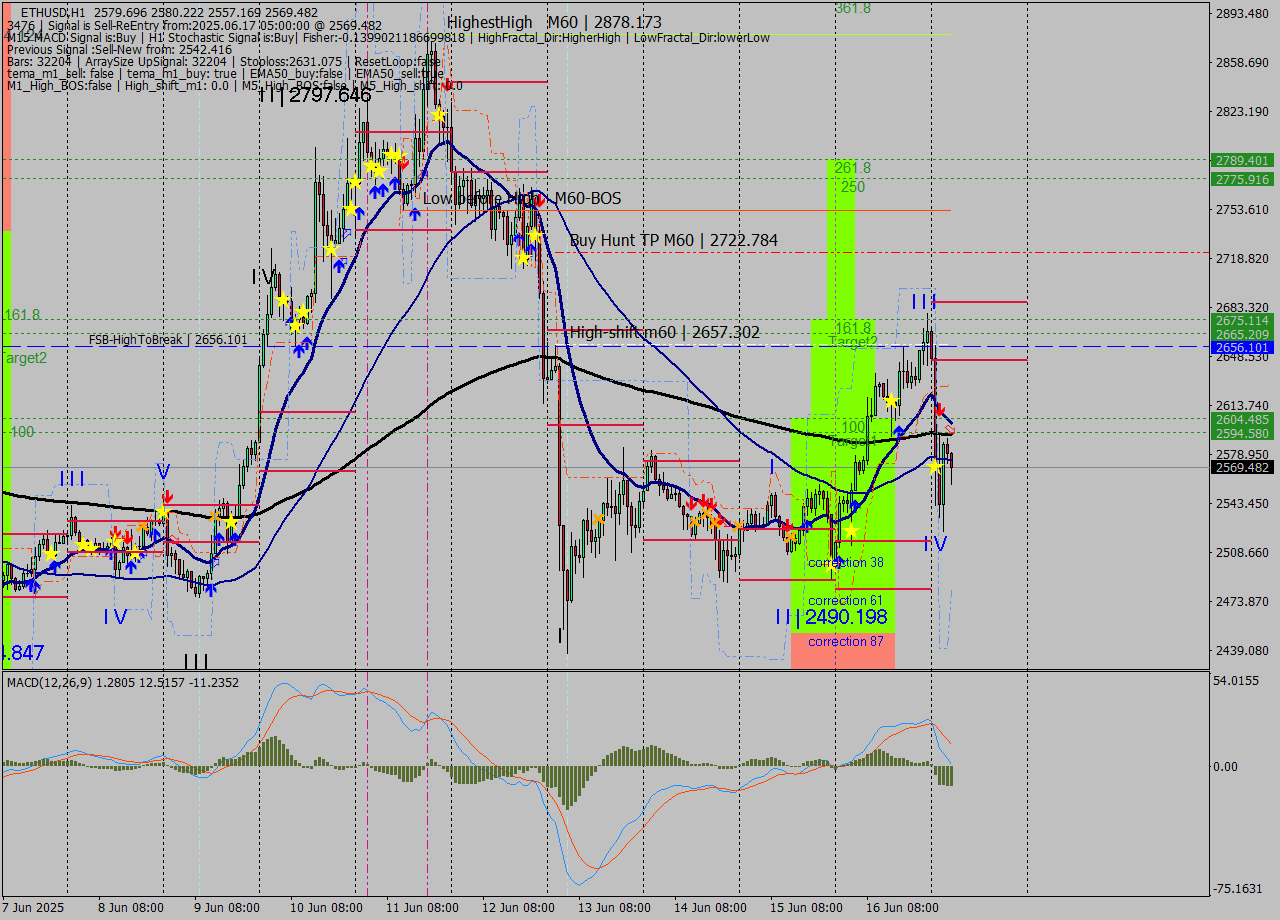This screenshot has height=920, width=1280.
Task: Click yellow star left of Buy Hunt TP label
Action: pyautogui.click(x=535, y=236)
